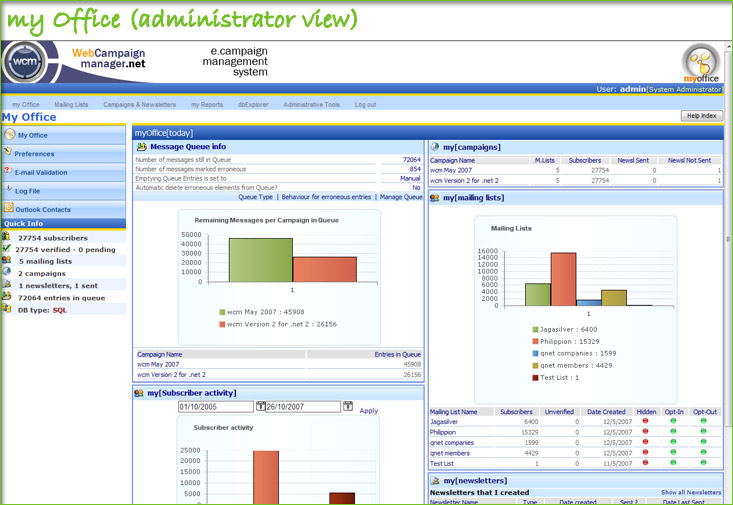Click the Log File icon
Image resolution: width=733 pixels, height=505 pixels.
click(x=8, y=189)
